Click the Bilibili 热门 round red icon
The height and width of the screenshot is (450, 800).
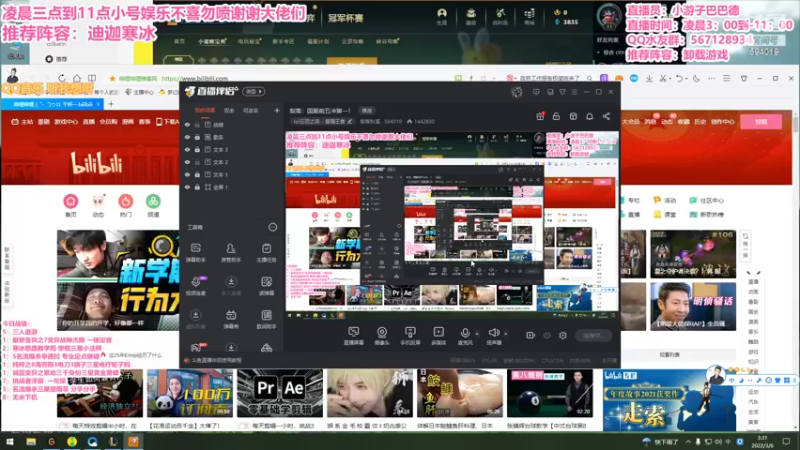[x=126, y=201]
